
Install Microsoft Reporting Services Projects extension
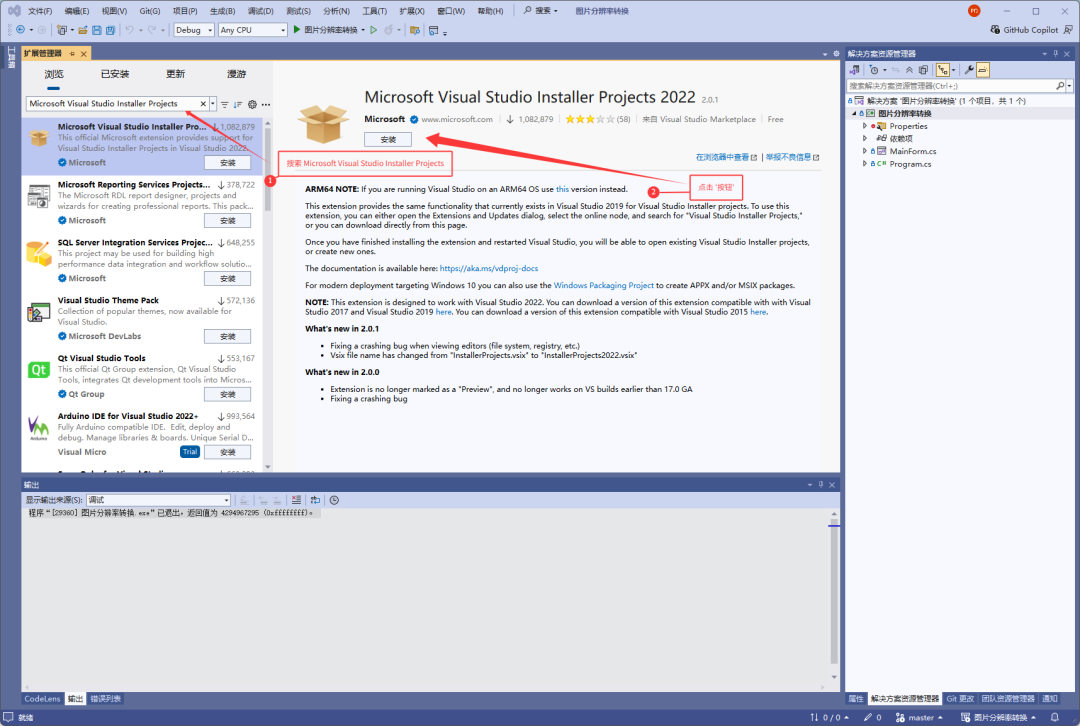pyautogui.click(x=227, y=220)
